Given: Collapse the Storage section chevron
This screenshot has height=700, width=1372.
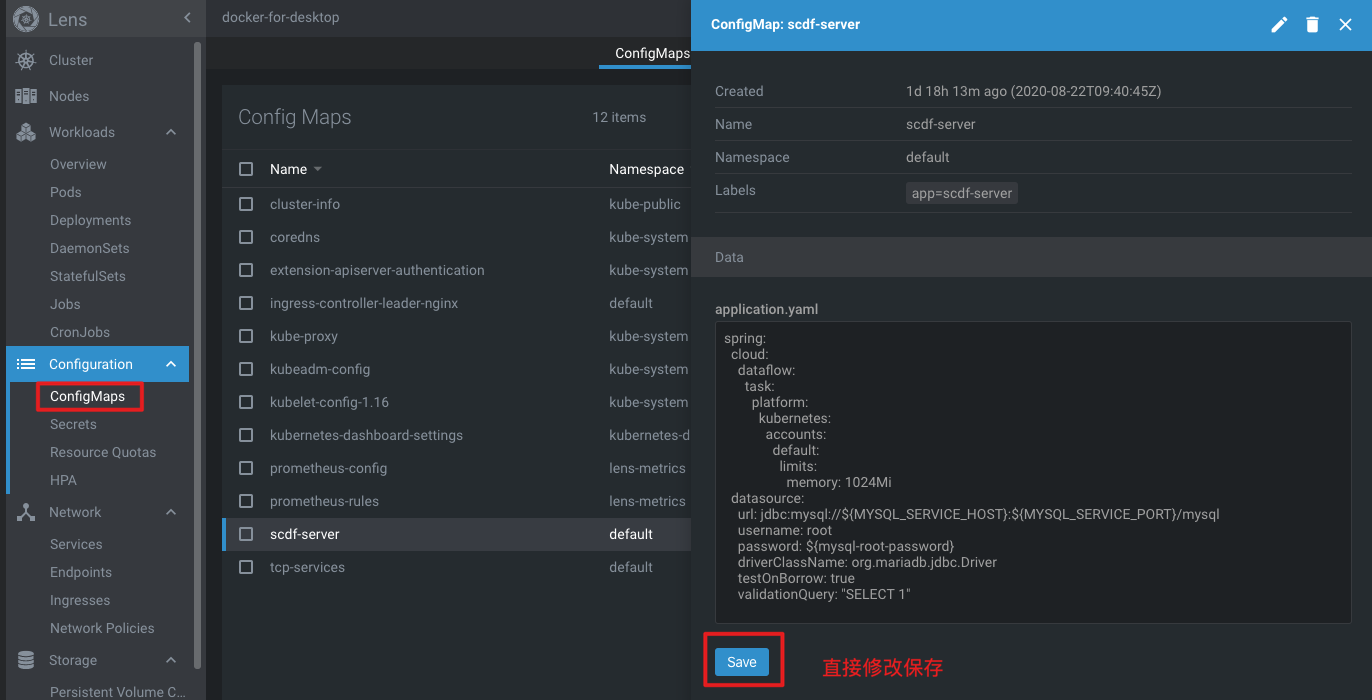Looking at the screenshot, I should [171, 660].
